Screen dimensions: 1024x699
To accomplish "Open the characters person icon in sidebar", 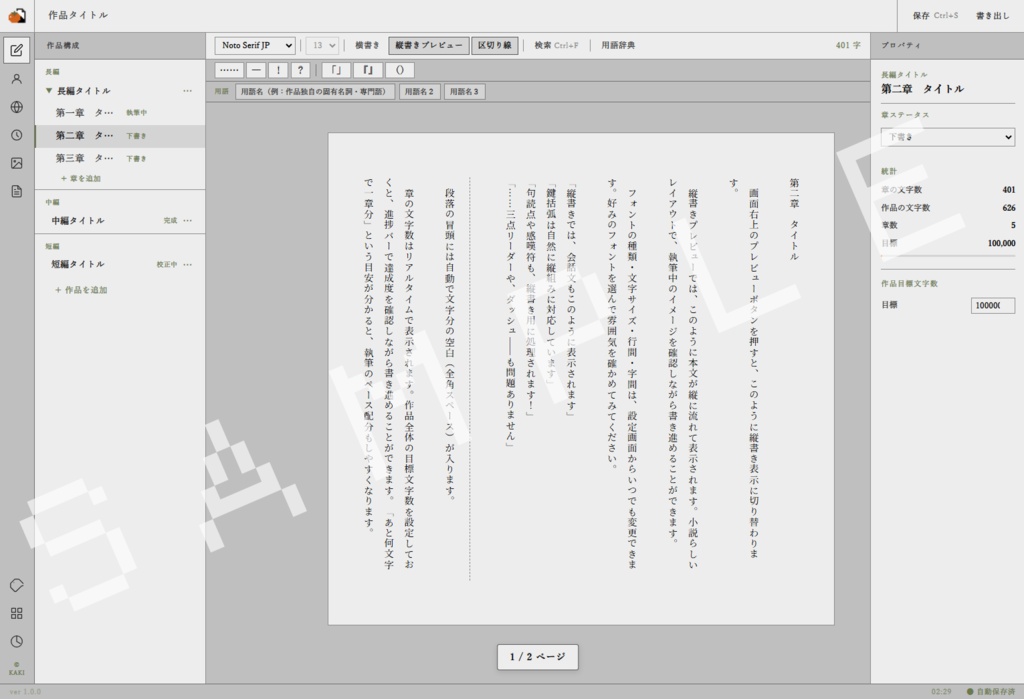I will click(x=17, y=79).
